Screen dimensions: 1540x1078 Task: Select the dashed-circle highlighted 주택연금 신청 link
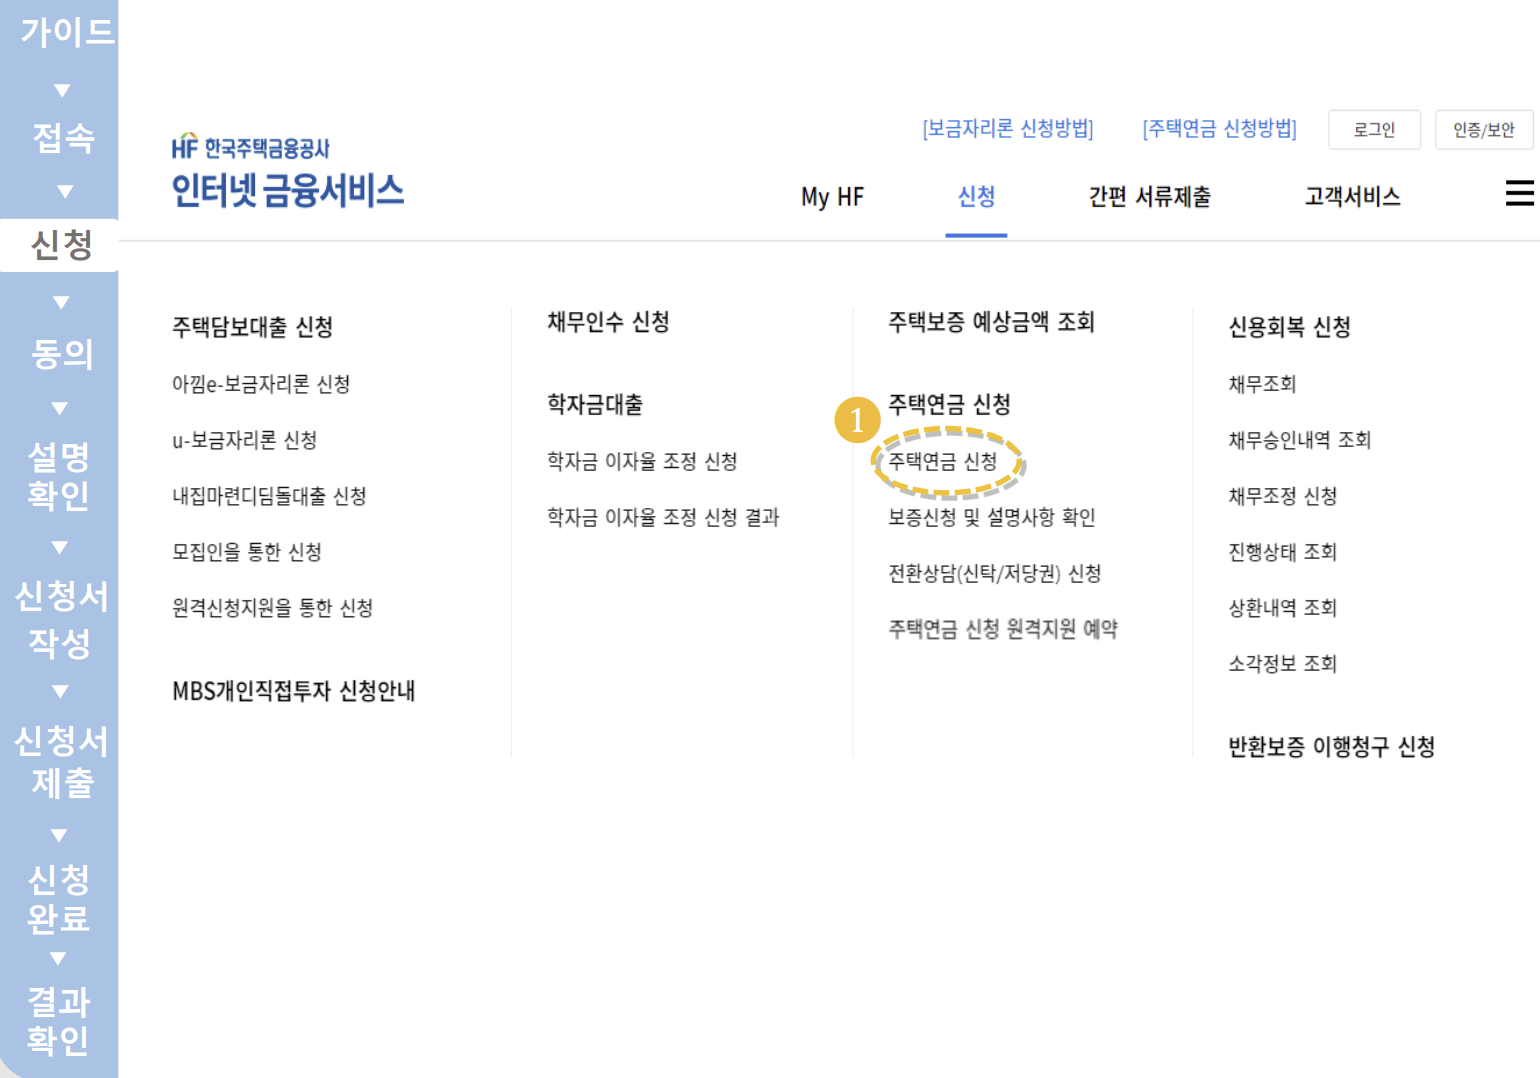pyautogui.click(x=945, y=463)
